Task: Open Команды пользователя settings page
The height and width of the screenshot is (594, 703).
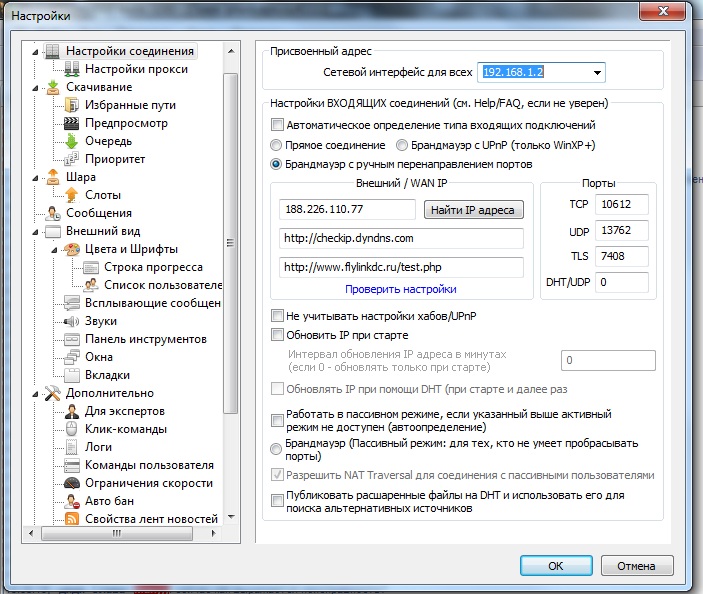Action: click(x=149, y=465)
